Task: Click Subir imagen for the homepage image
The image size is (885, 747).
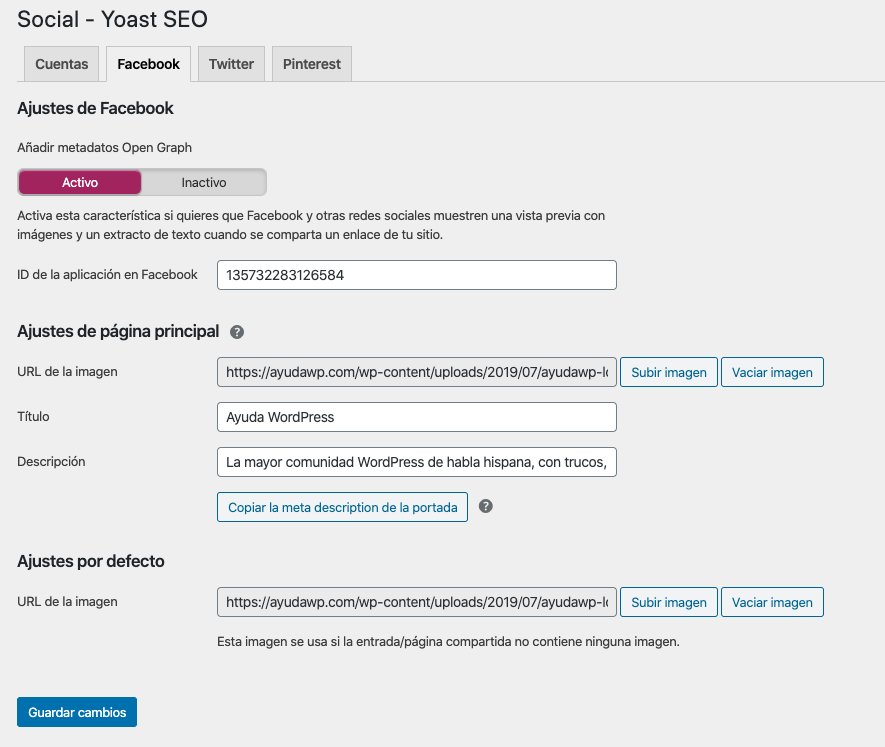Action: point(668,371)
